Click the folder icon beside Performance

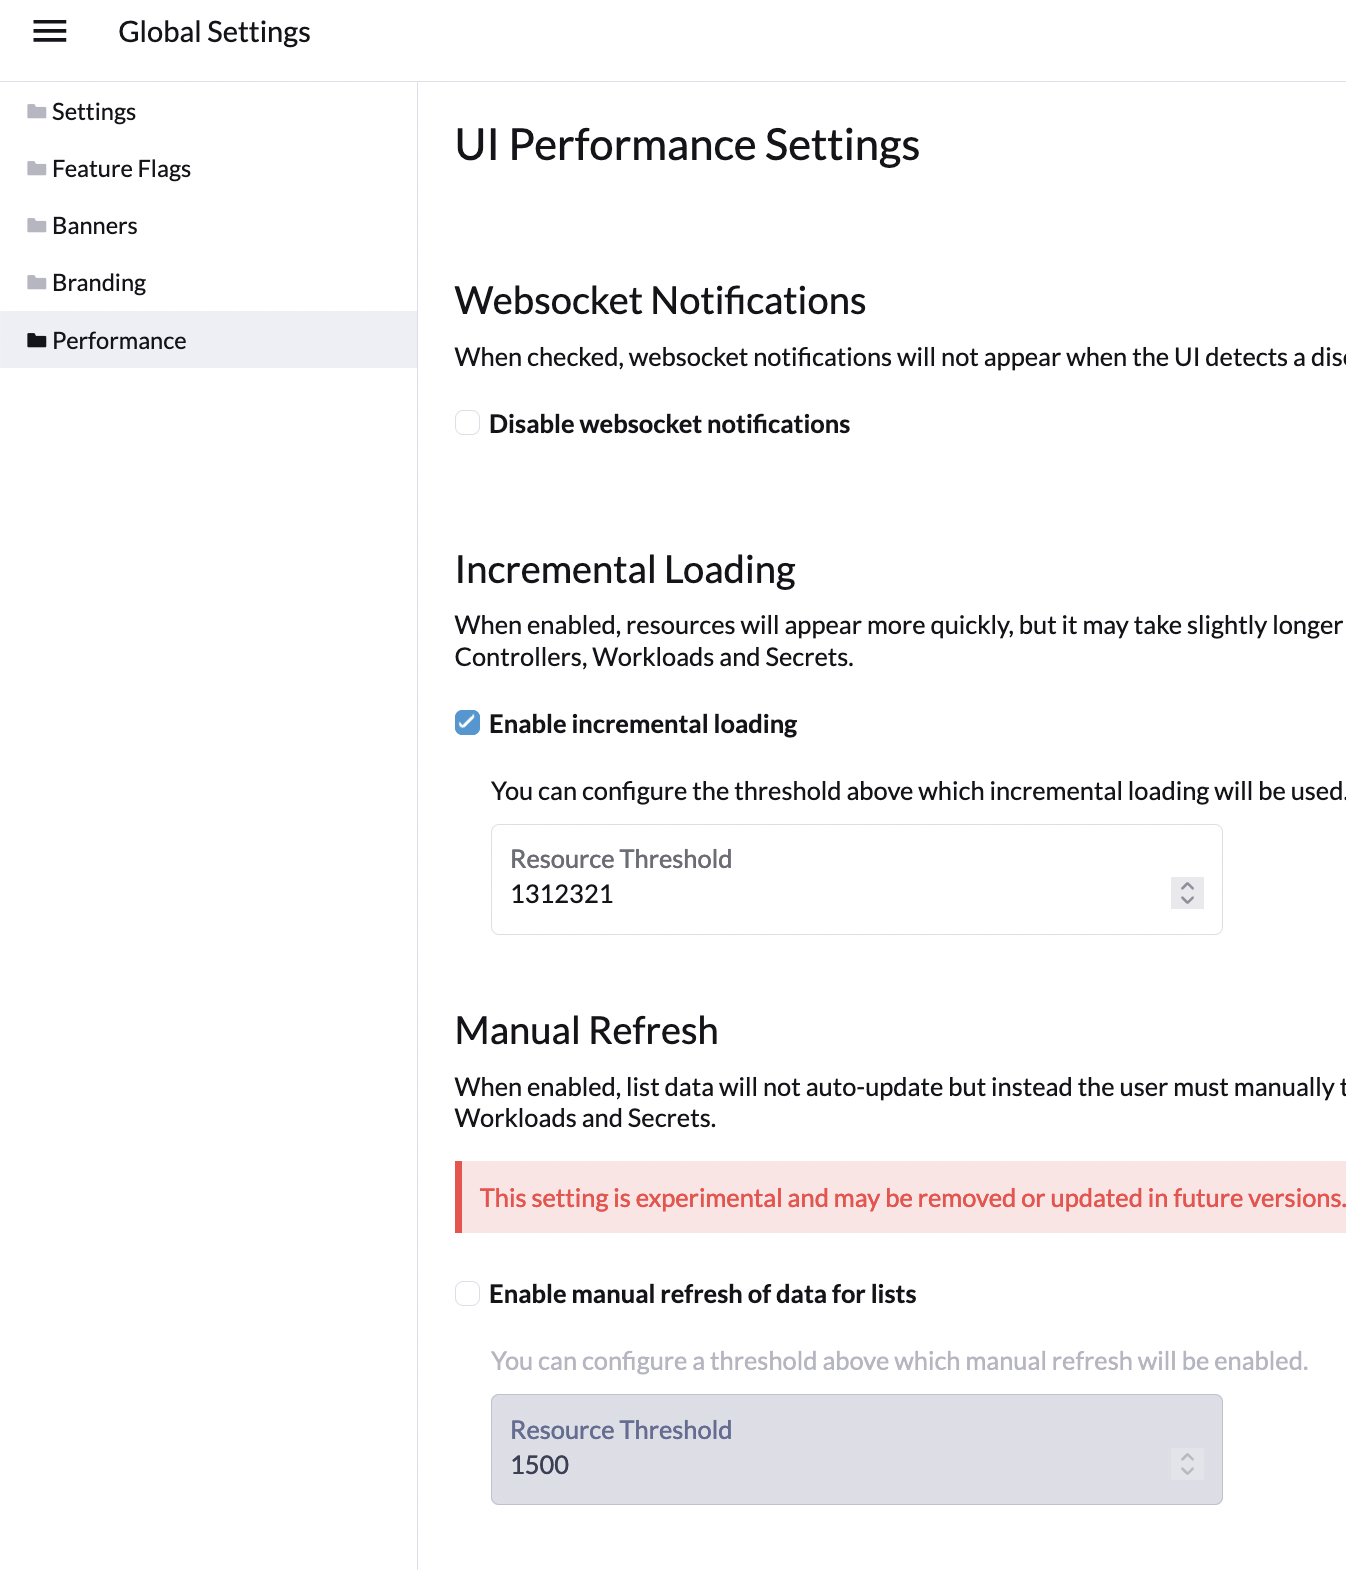pos(37,340)
